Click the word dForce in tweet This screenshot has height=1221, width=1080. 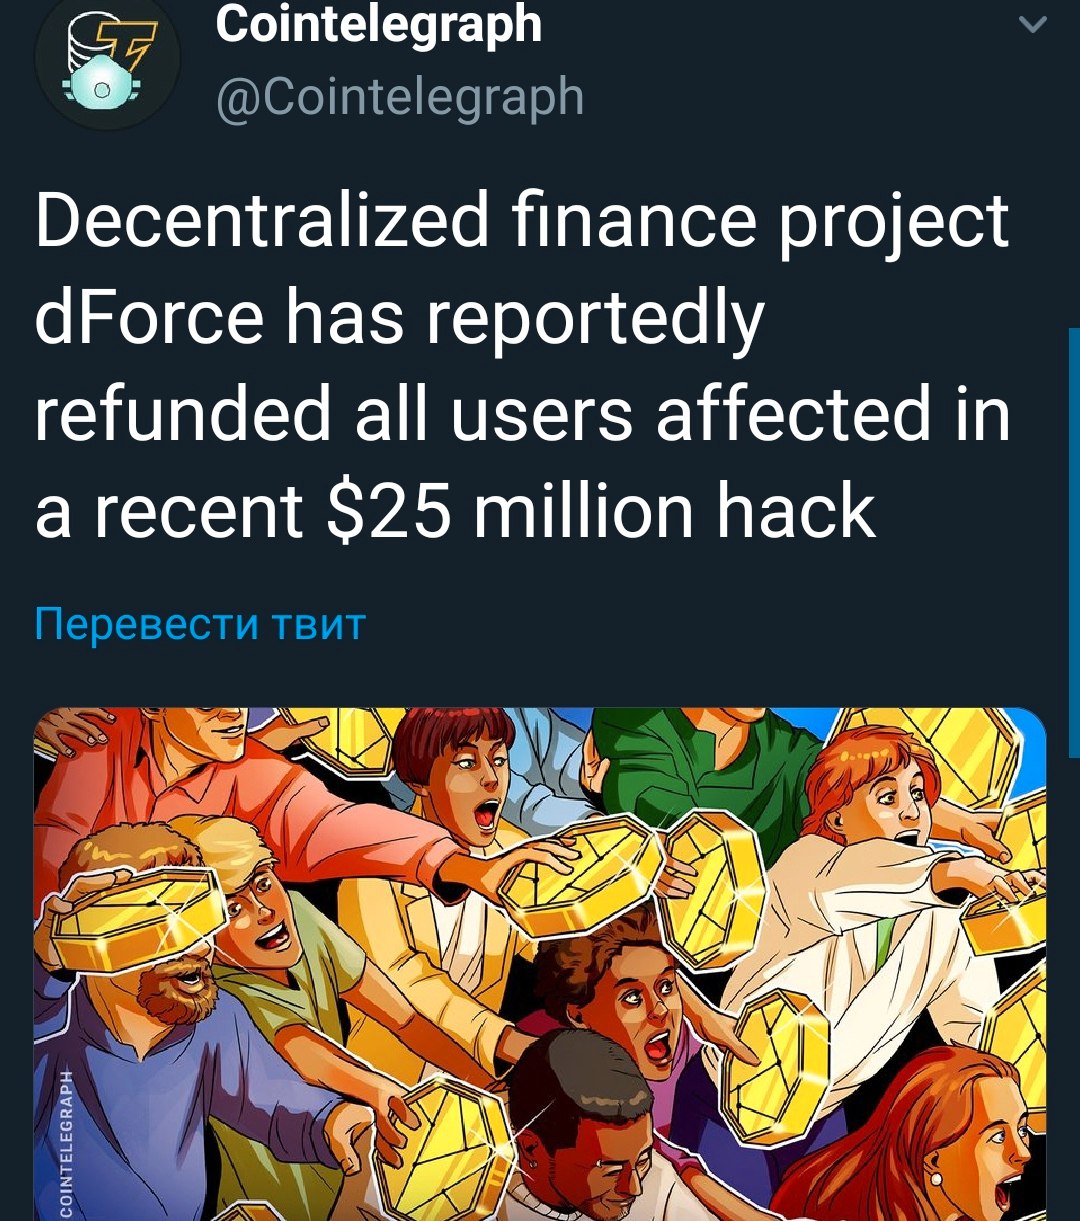coord(150,317)
